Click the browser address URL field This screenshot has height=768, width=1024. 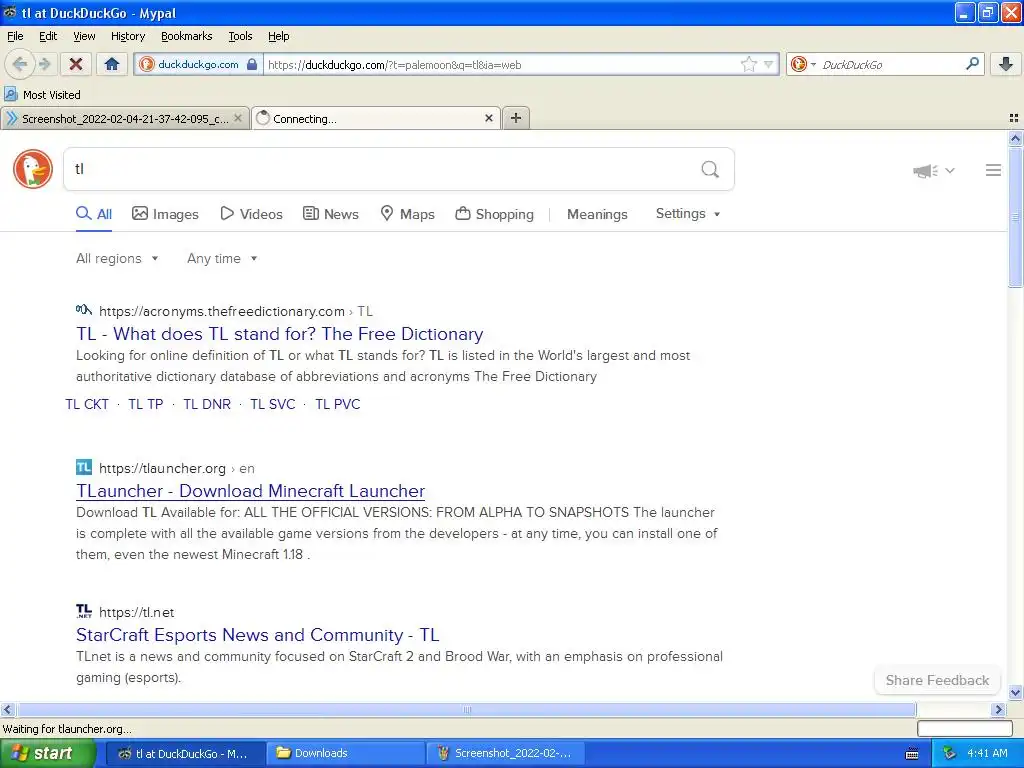tap(502, 64)
